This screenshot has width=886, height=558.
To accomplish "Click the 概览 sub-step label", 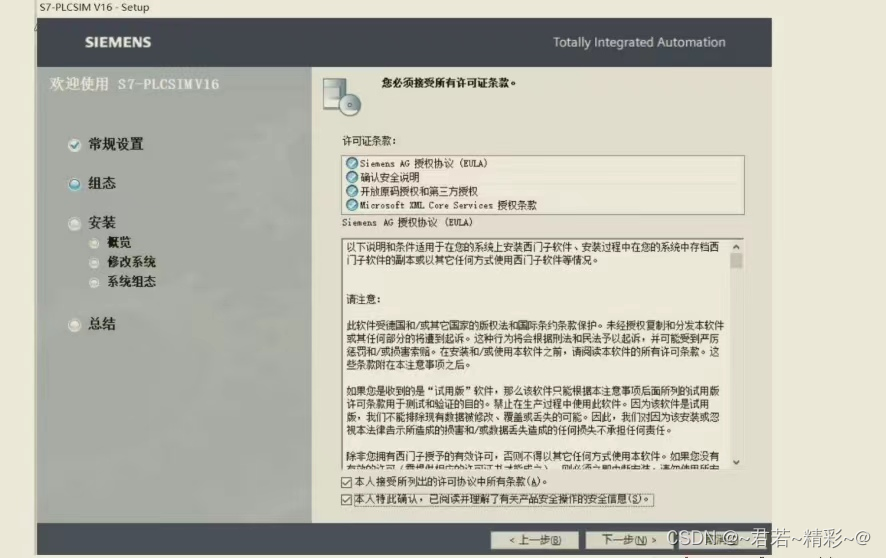I will tap(119, 243).
